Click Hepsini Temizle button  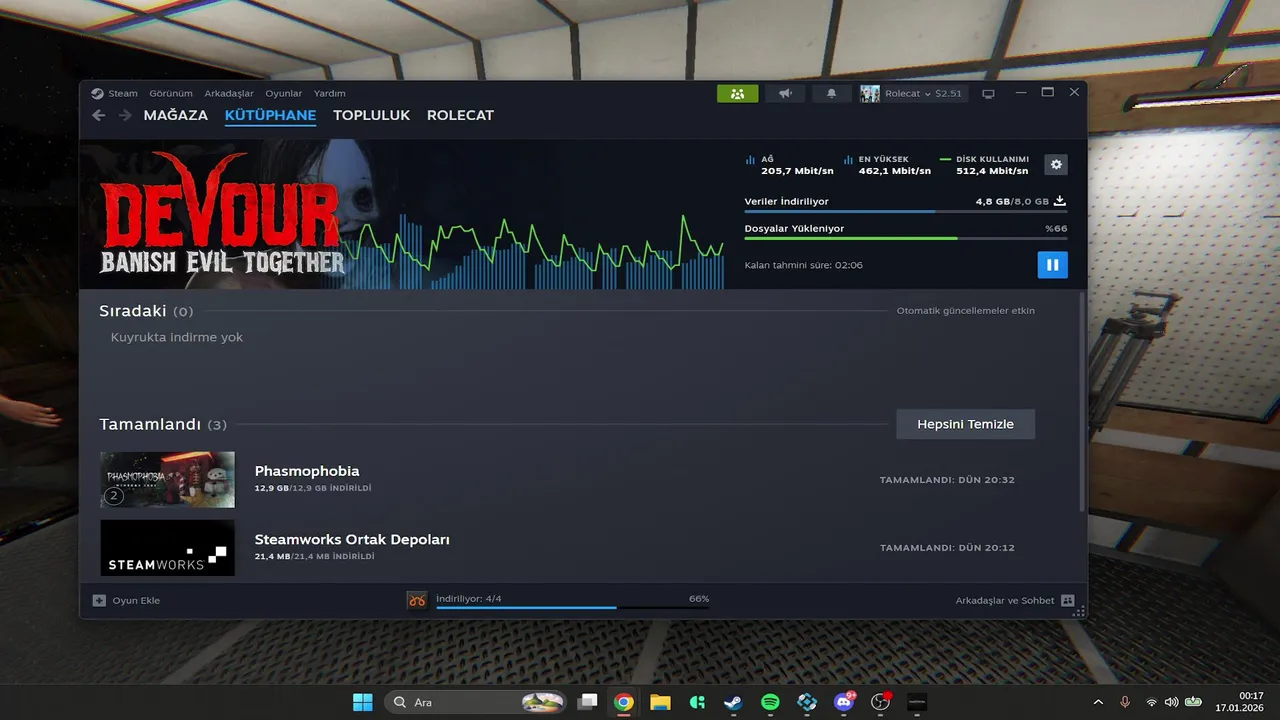tap(965, 424)
